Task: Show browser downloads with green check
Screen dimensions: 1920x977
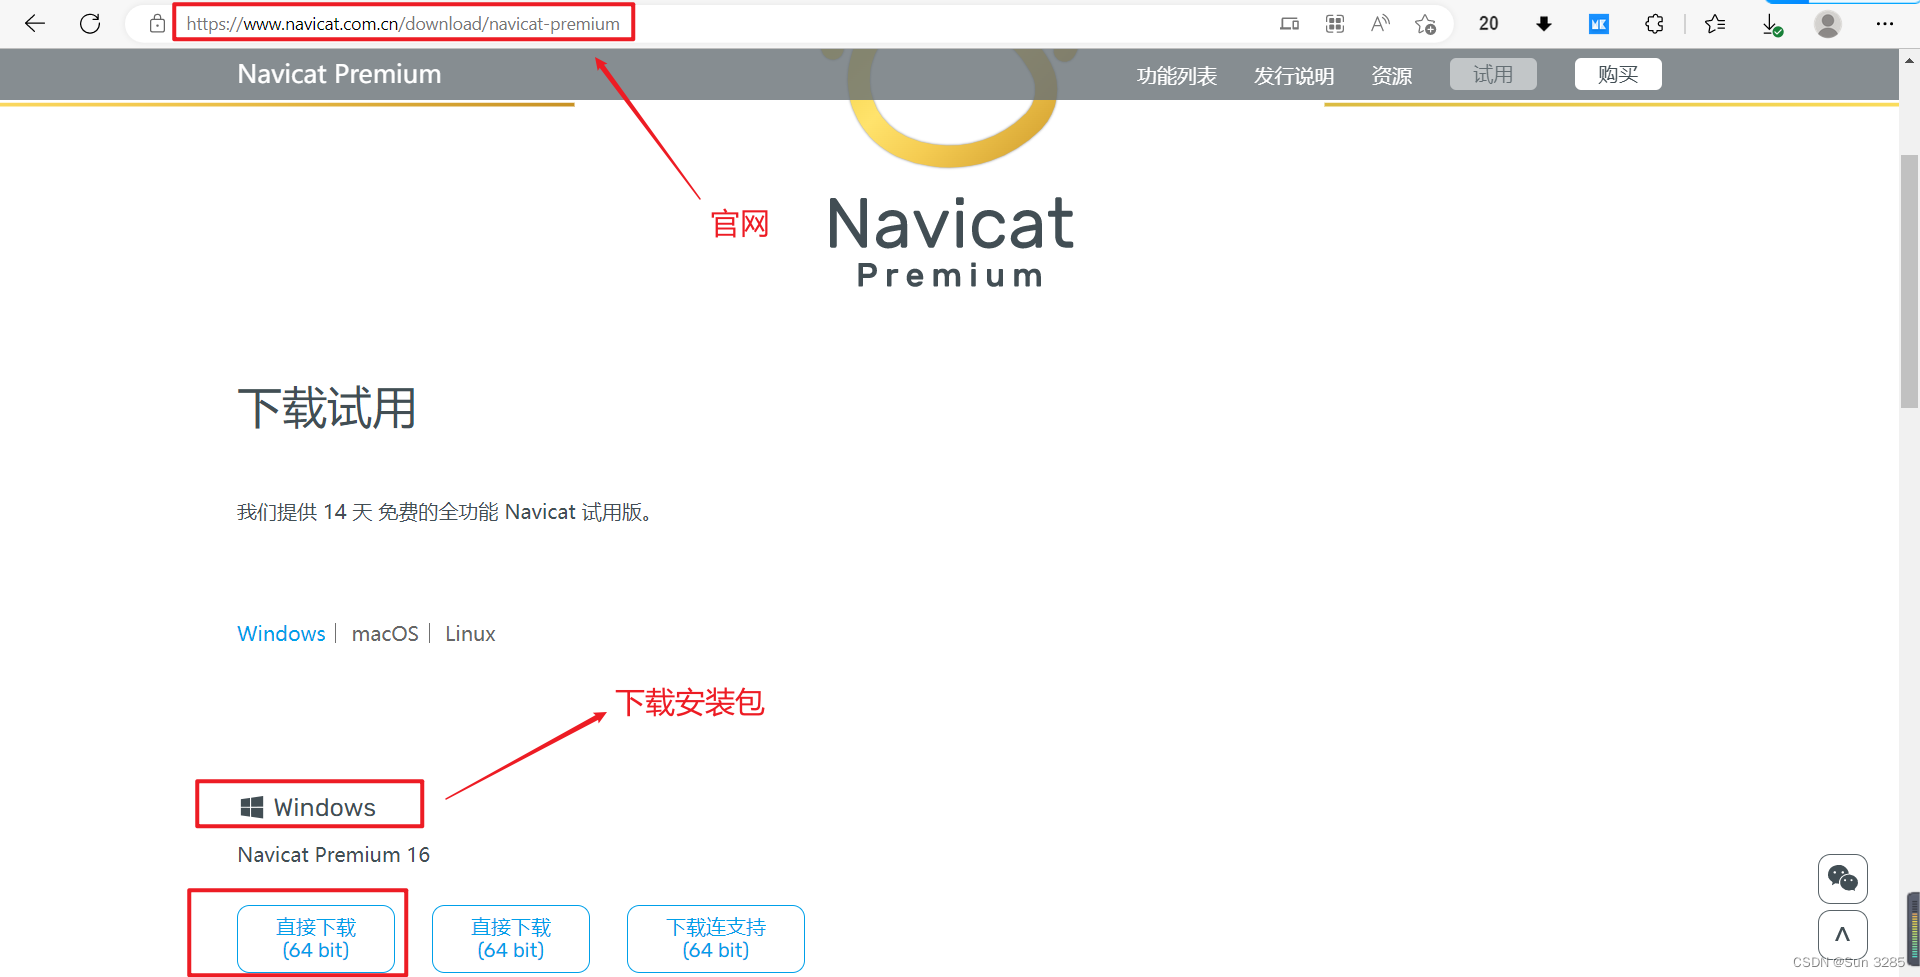Action: click(1772, 24)
